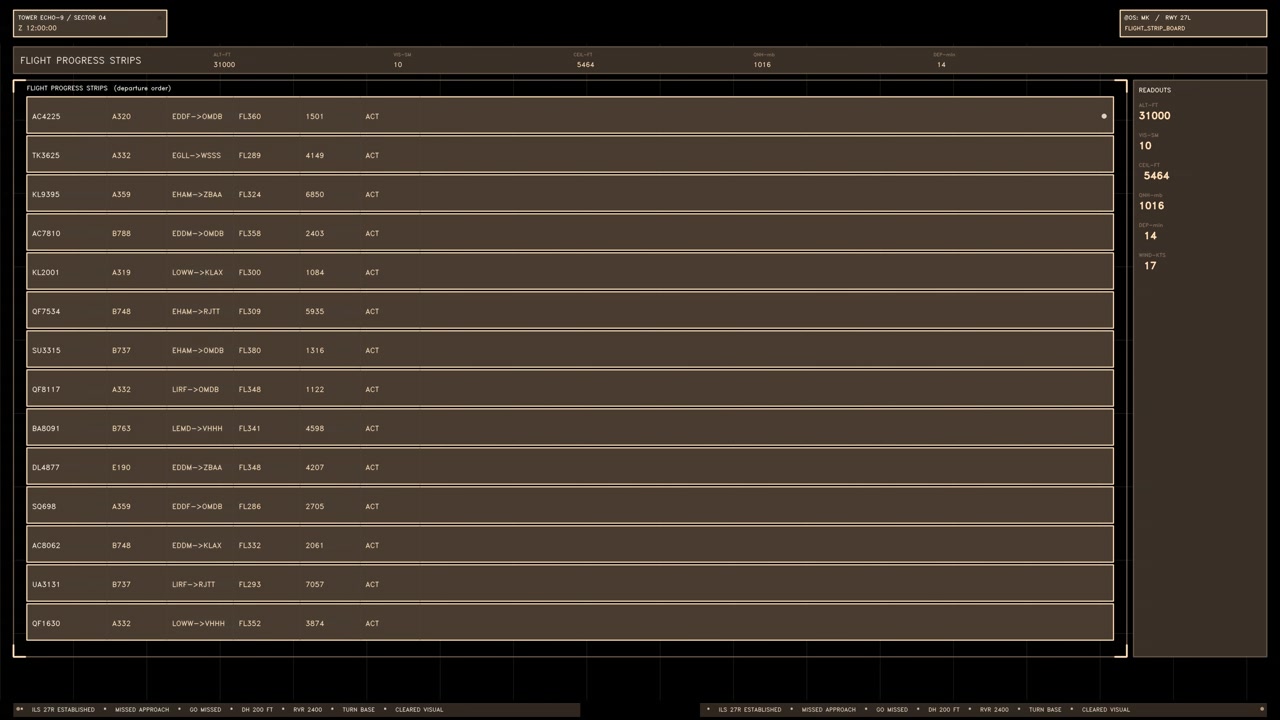
Task: Click the FLIGHT_STRIP_BOARD label
Action: [1154, 28]
